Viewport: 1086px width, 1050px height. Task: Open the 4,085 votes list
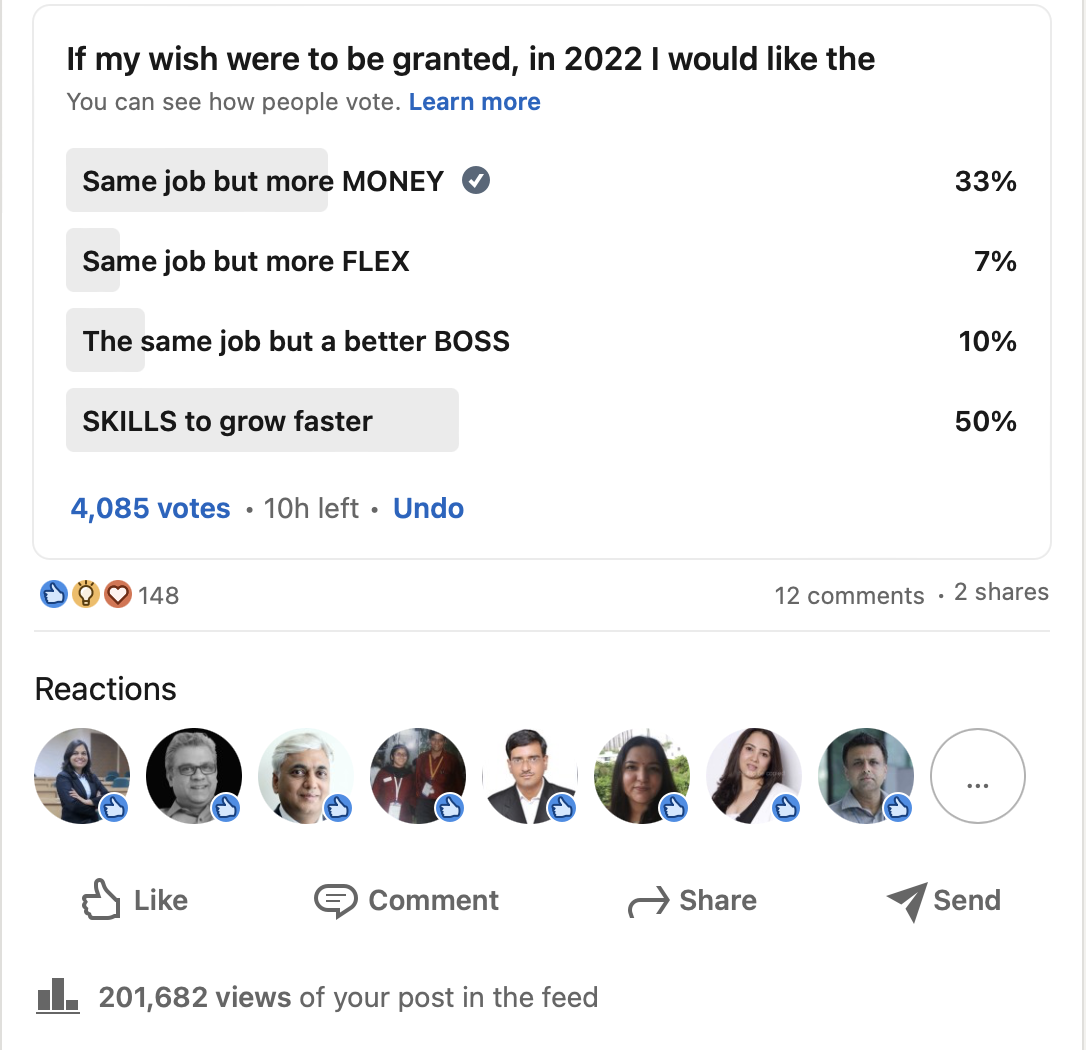click(x=150, y=508)
